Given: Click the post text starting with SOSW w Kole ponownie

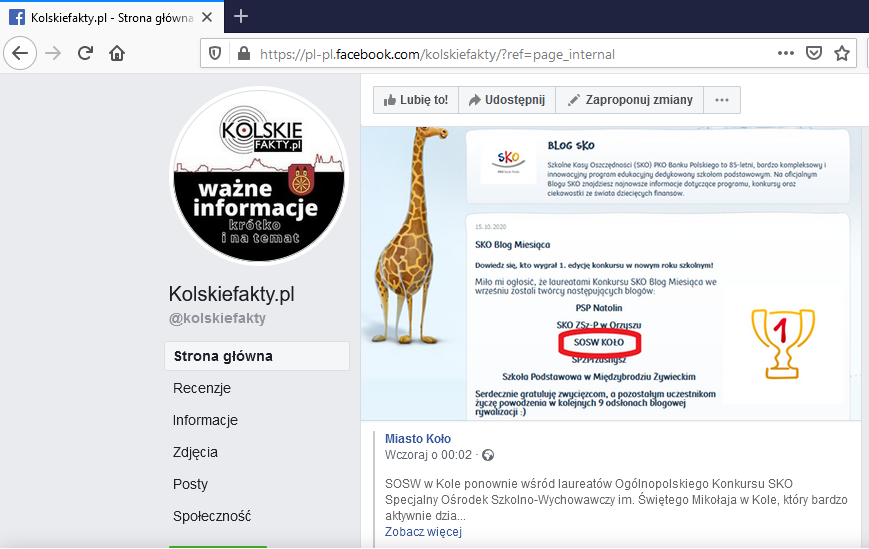Looking at the screenshot, I should pos(616,499).
